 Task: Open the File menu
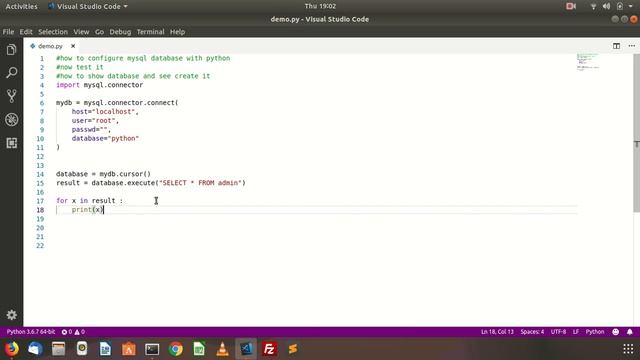[x=8, y=32]
